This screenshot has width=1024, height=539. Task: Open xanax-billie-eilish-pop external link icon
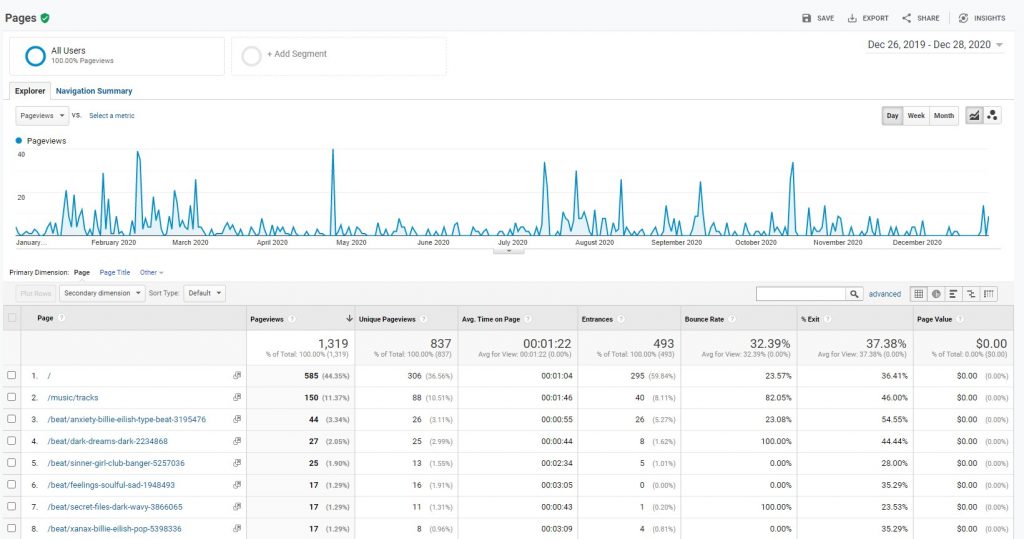[x=237, y=528]
